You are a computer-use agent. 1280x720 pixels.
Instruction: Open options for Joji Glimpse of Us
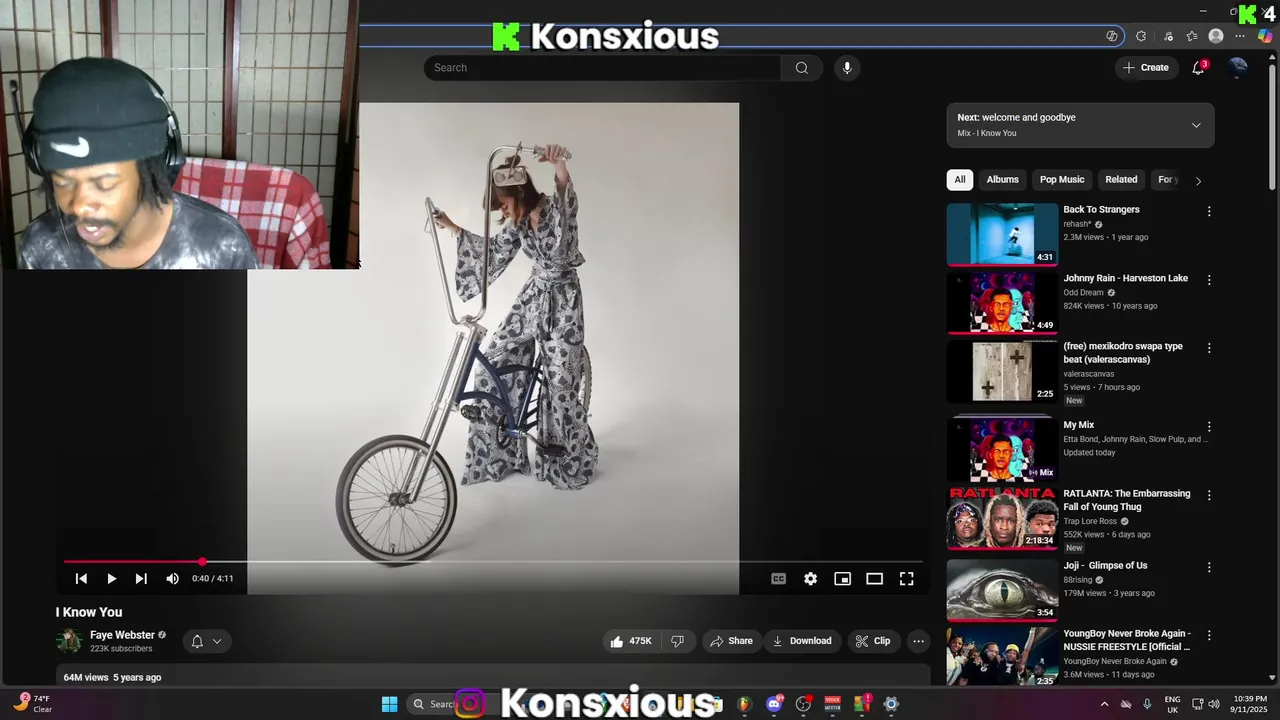pyautogui.click(x=1209, y=567)
